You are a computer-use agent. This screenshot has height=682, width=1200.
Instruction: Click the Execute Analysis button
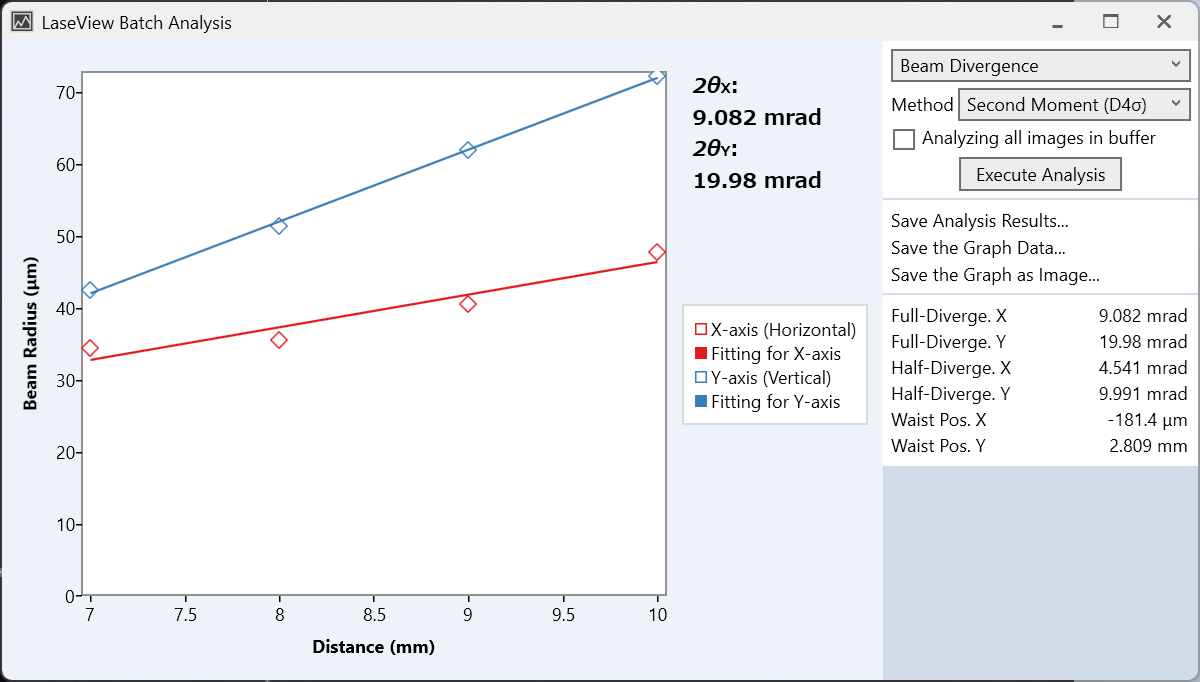click(x=1040, y=175)
